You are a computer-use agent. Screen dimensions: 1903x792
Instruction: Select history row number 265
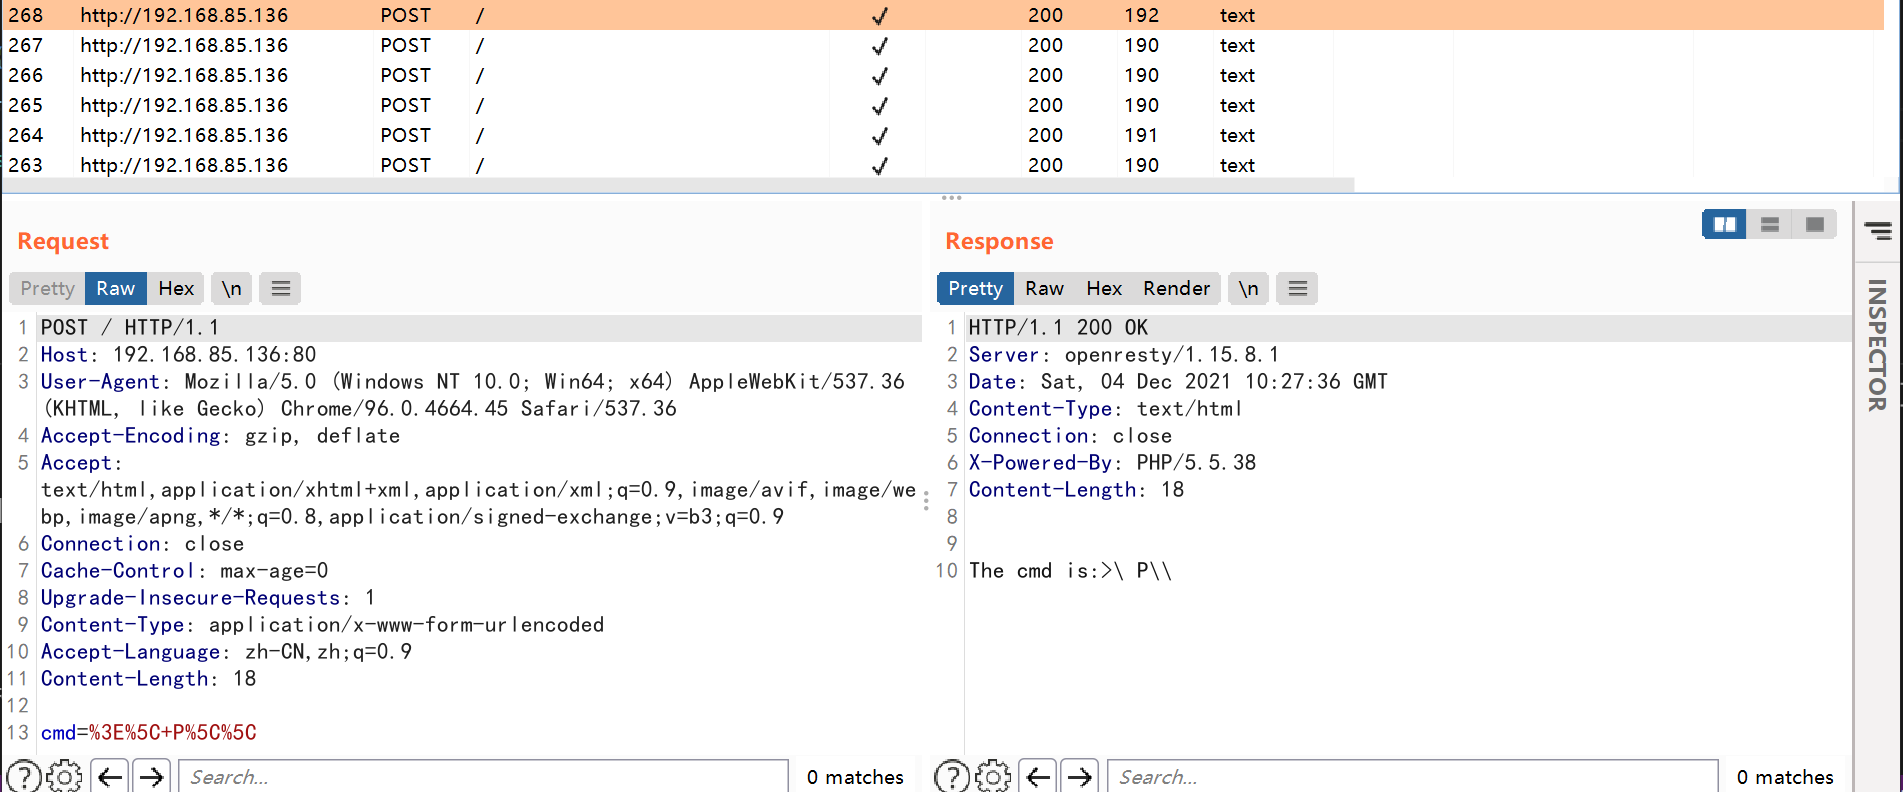pos(942,105)
